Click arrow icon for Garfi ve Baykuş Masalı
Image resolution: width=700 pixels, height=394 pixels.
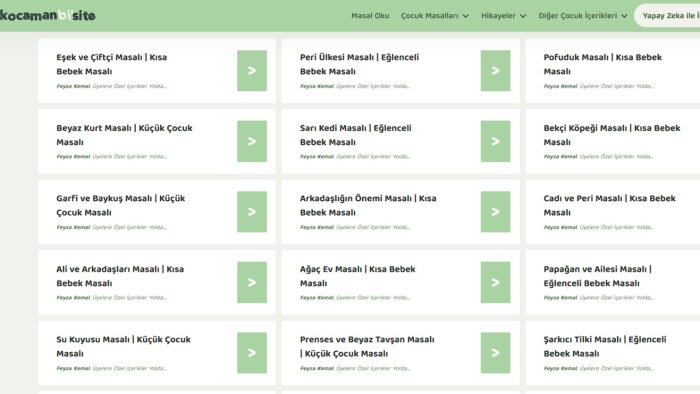tap(252, 212)
